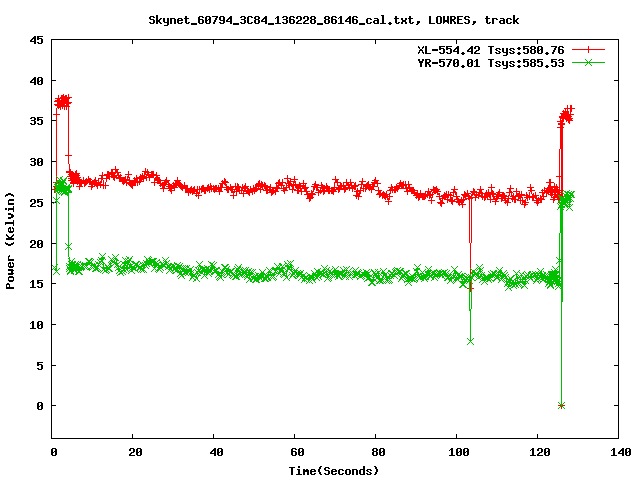640x480 pixels.
Task: Click x-axis tick label 40
Action: 216,452
